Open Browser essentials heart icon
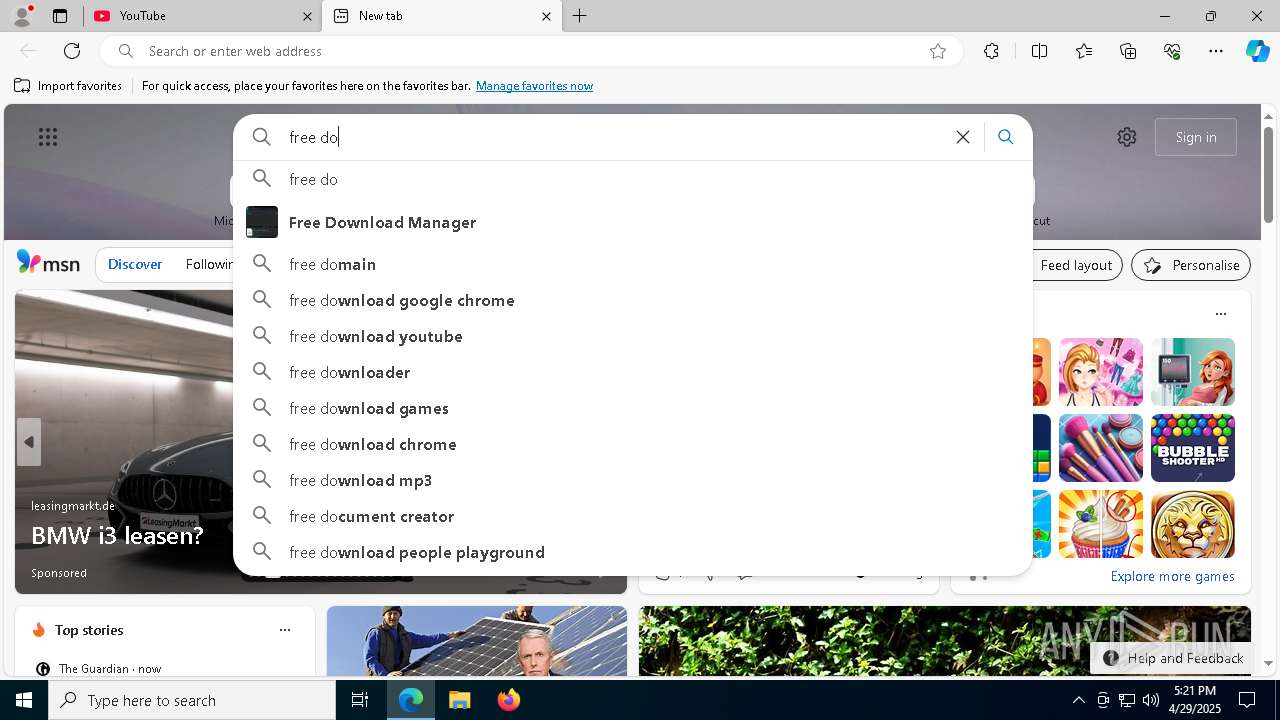The image size is (1280, 720). tap(1172, 51)
